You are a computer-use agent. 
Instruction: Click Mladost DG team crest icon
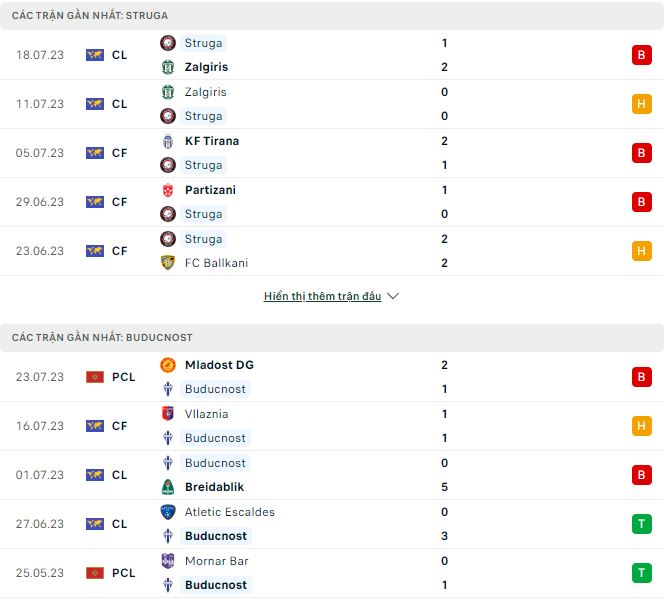click(168, 365)
